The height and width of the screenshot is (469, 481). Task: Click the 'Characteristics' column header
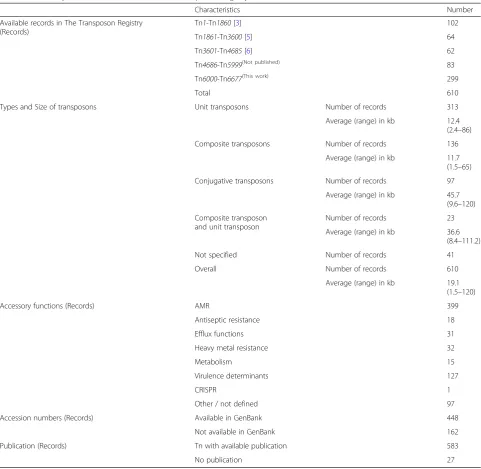click(x=217, y=10)
